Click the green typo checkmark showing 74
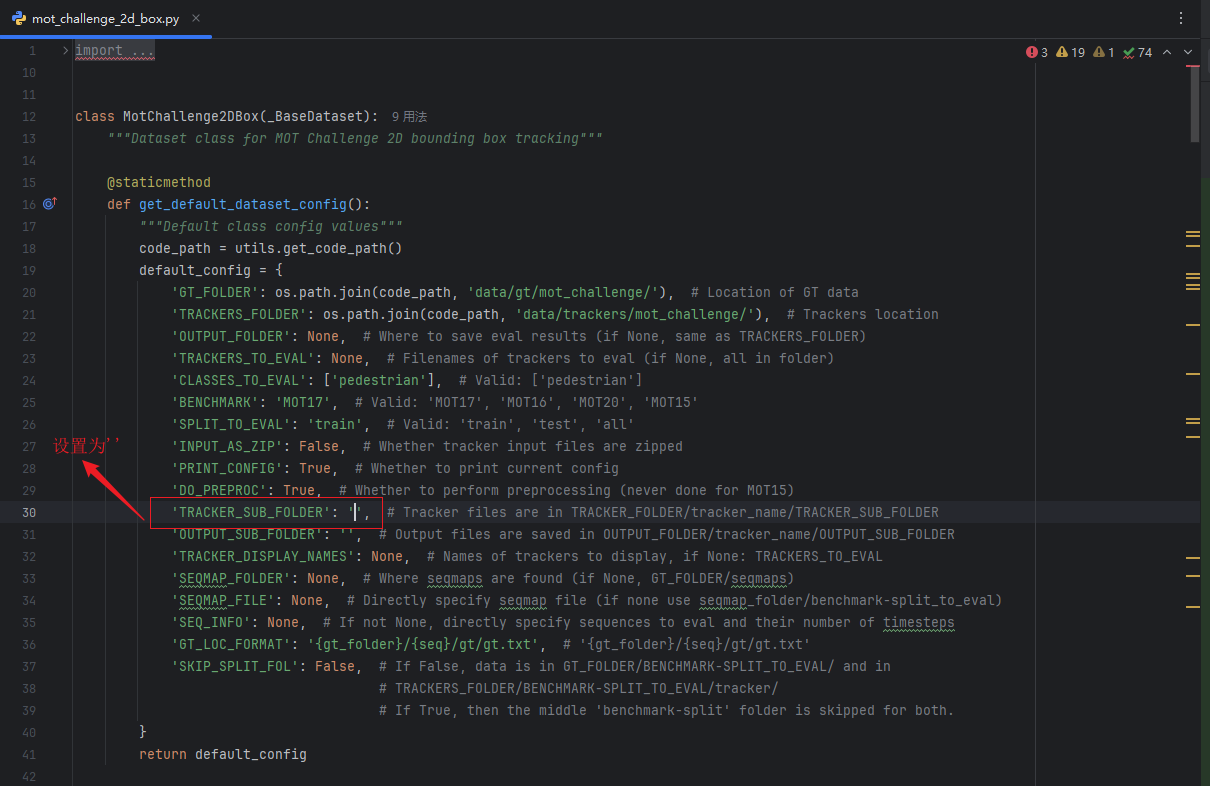This screenshot has height=786, width=1210. [x=1138, y=52]
